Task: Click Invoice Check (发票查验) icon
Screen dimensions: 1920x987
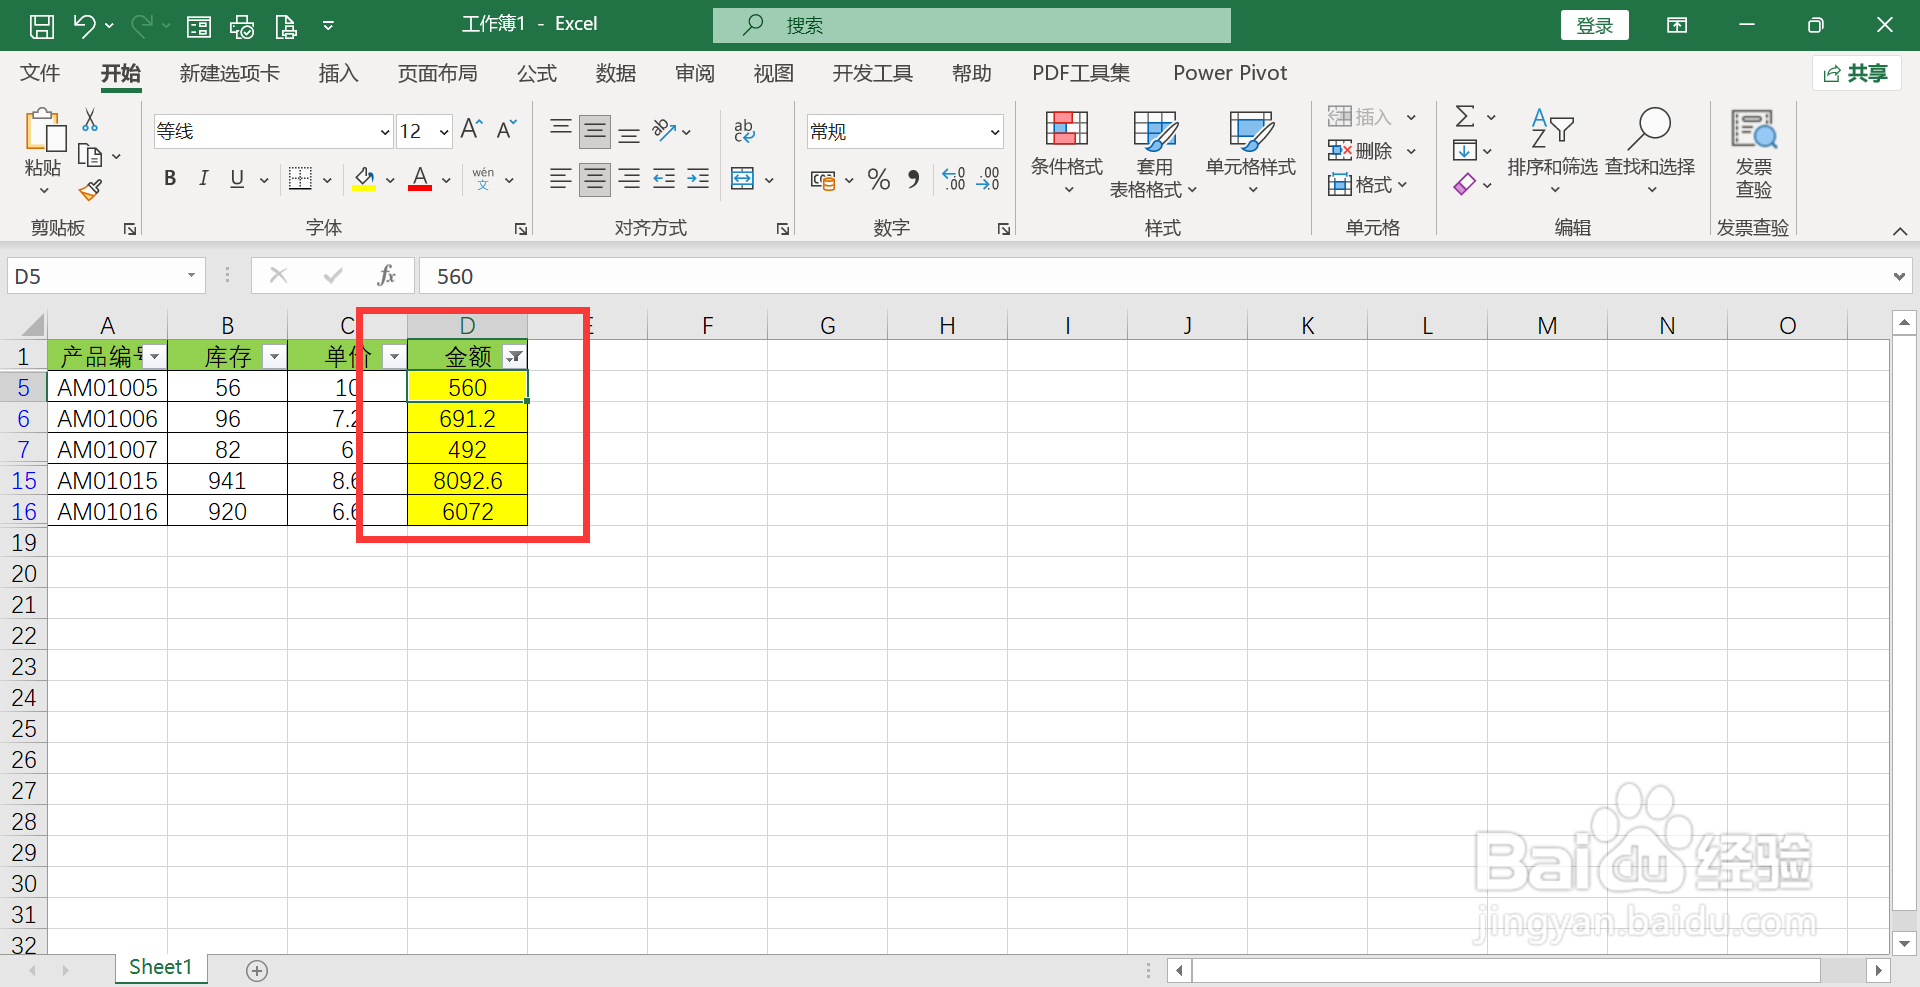Action: tap(1754, 153)
